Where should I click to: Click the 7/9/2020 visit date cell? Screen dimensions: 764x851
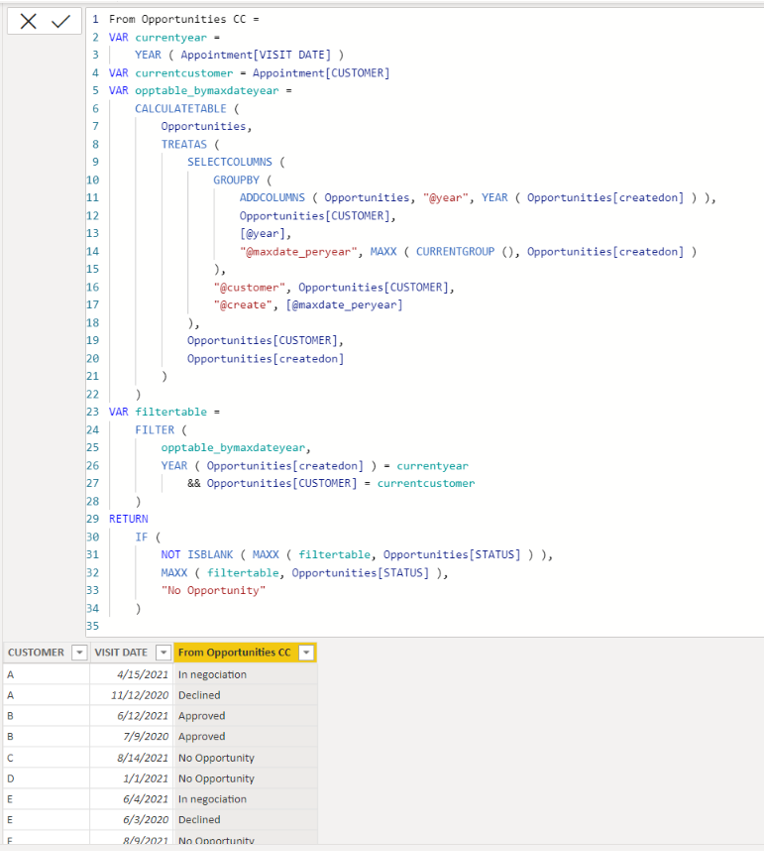pos(130,736)
